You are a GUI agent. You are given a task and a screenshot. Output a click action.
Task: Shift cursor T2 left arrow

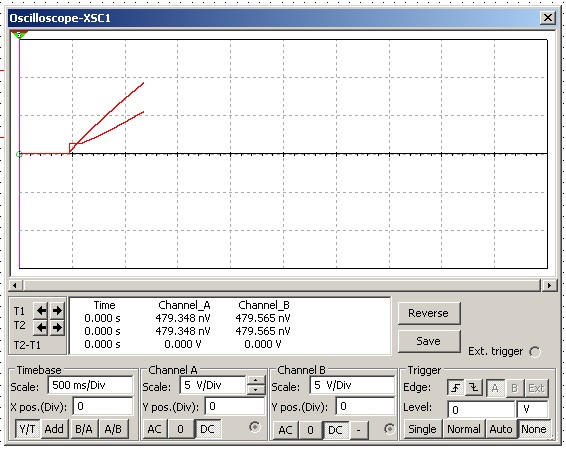click(41, 328)
